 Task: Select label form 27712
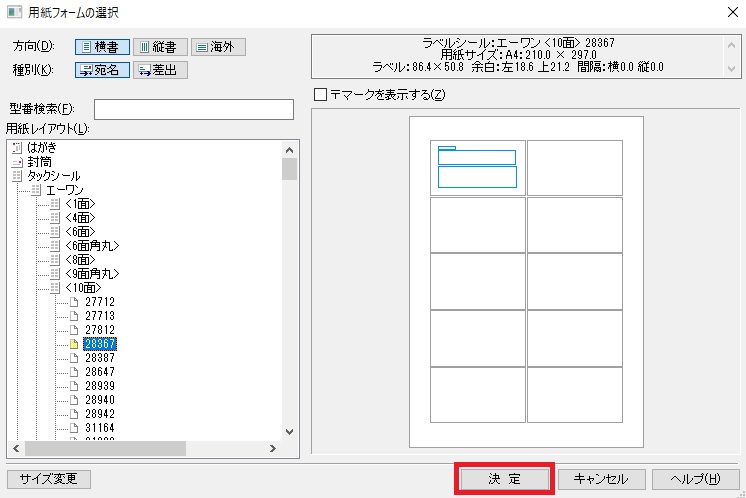[x=100, y=301]
